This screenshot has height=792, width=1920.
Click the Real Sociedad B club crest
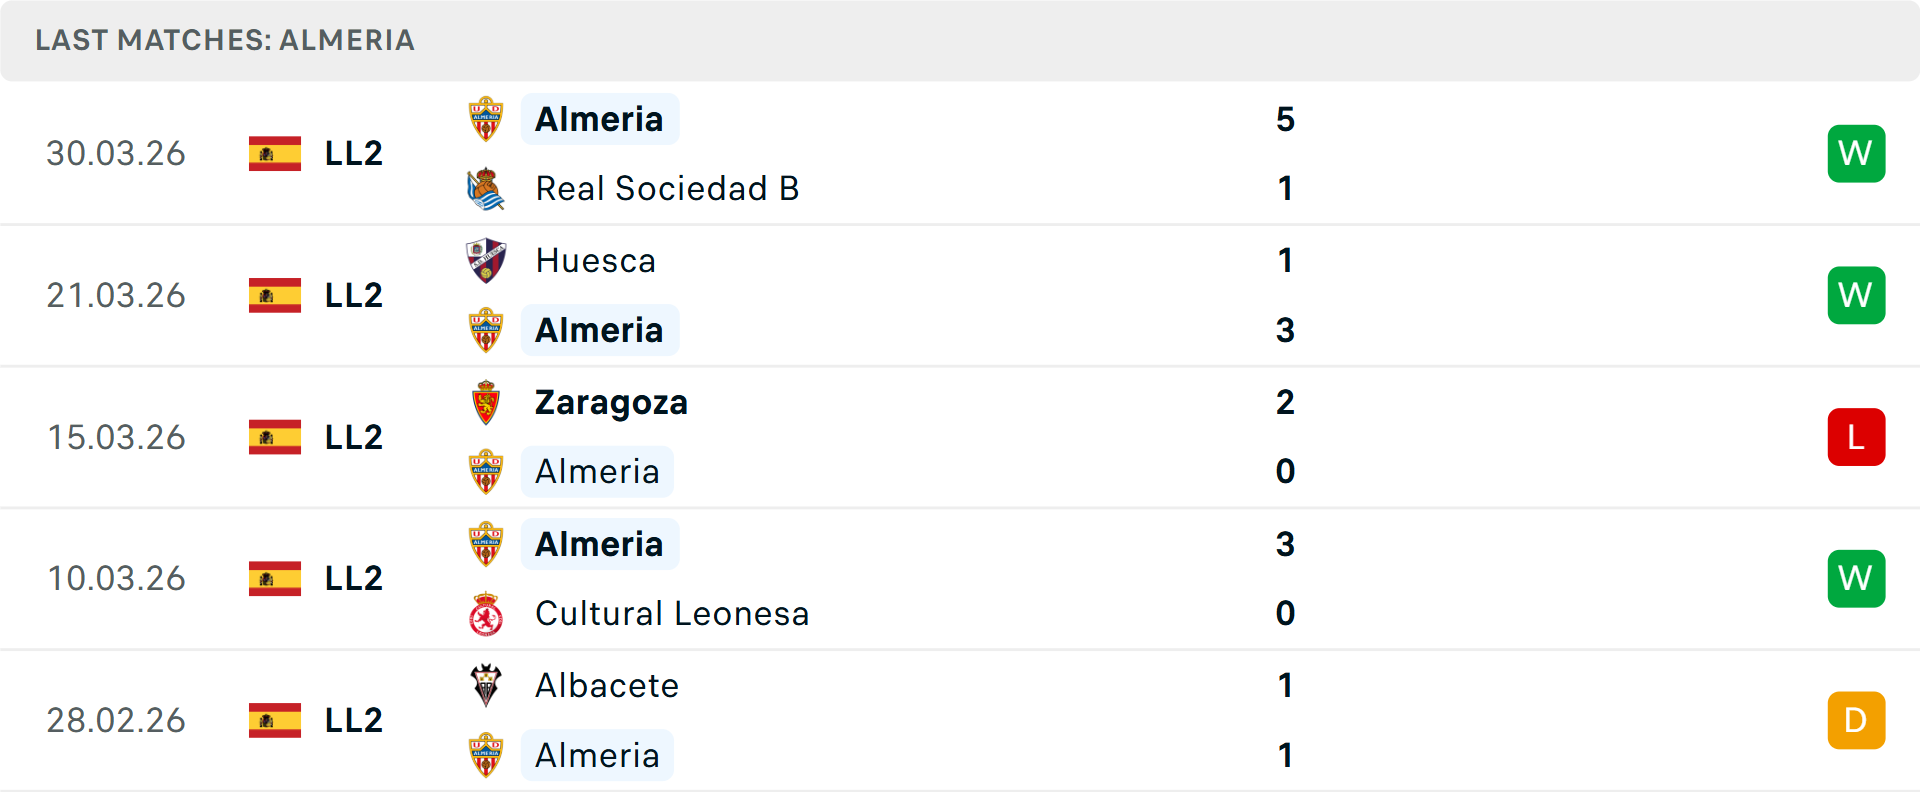click(x=486, y=189)
